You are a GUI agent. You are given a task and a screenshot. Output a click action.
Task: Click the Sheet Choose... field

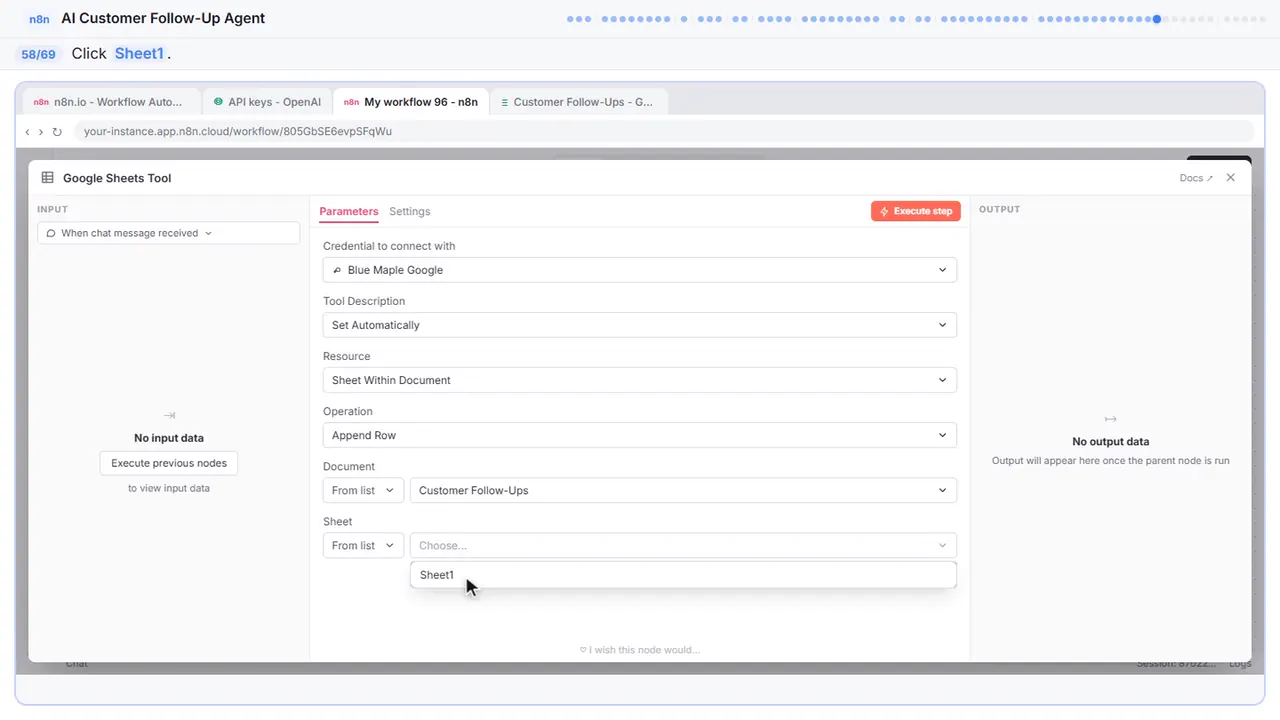[x=683, y=545]
